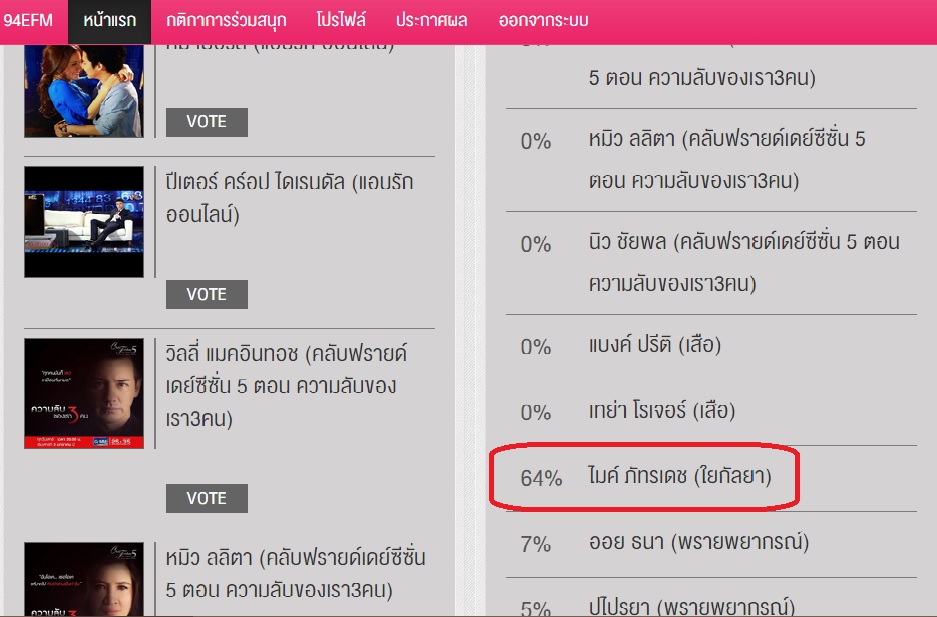The image size is (937, 617).
Task: Click the 94EFM logo link
Action: click(x=28, y=20)
